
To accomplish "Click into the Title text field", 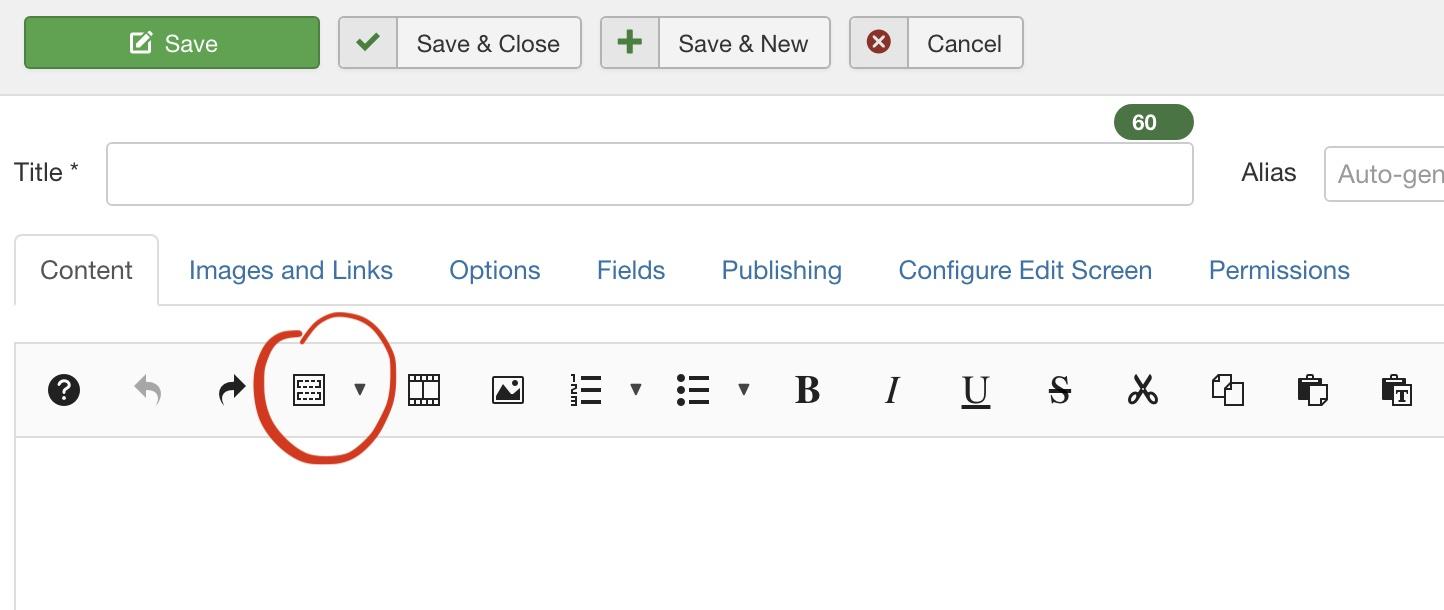I will pyautogui.click(x=649, y=174).
